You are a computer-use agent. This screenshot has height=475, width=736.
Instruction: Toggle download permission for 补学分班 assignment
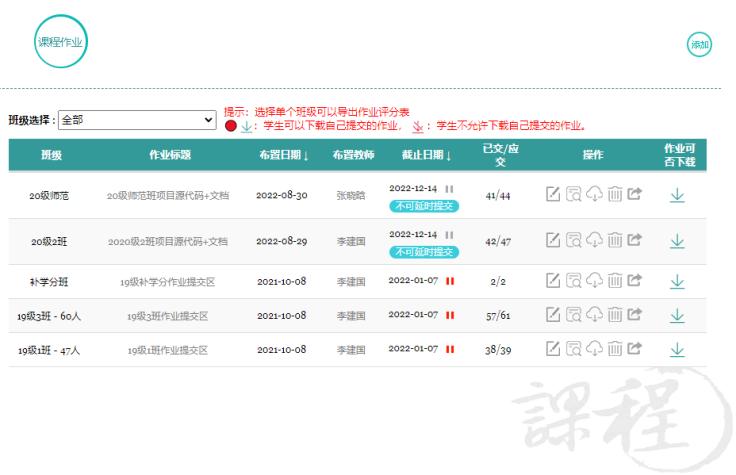coord(677,282)
